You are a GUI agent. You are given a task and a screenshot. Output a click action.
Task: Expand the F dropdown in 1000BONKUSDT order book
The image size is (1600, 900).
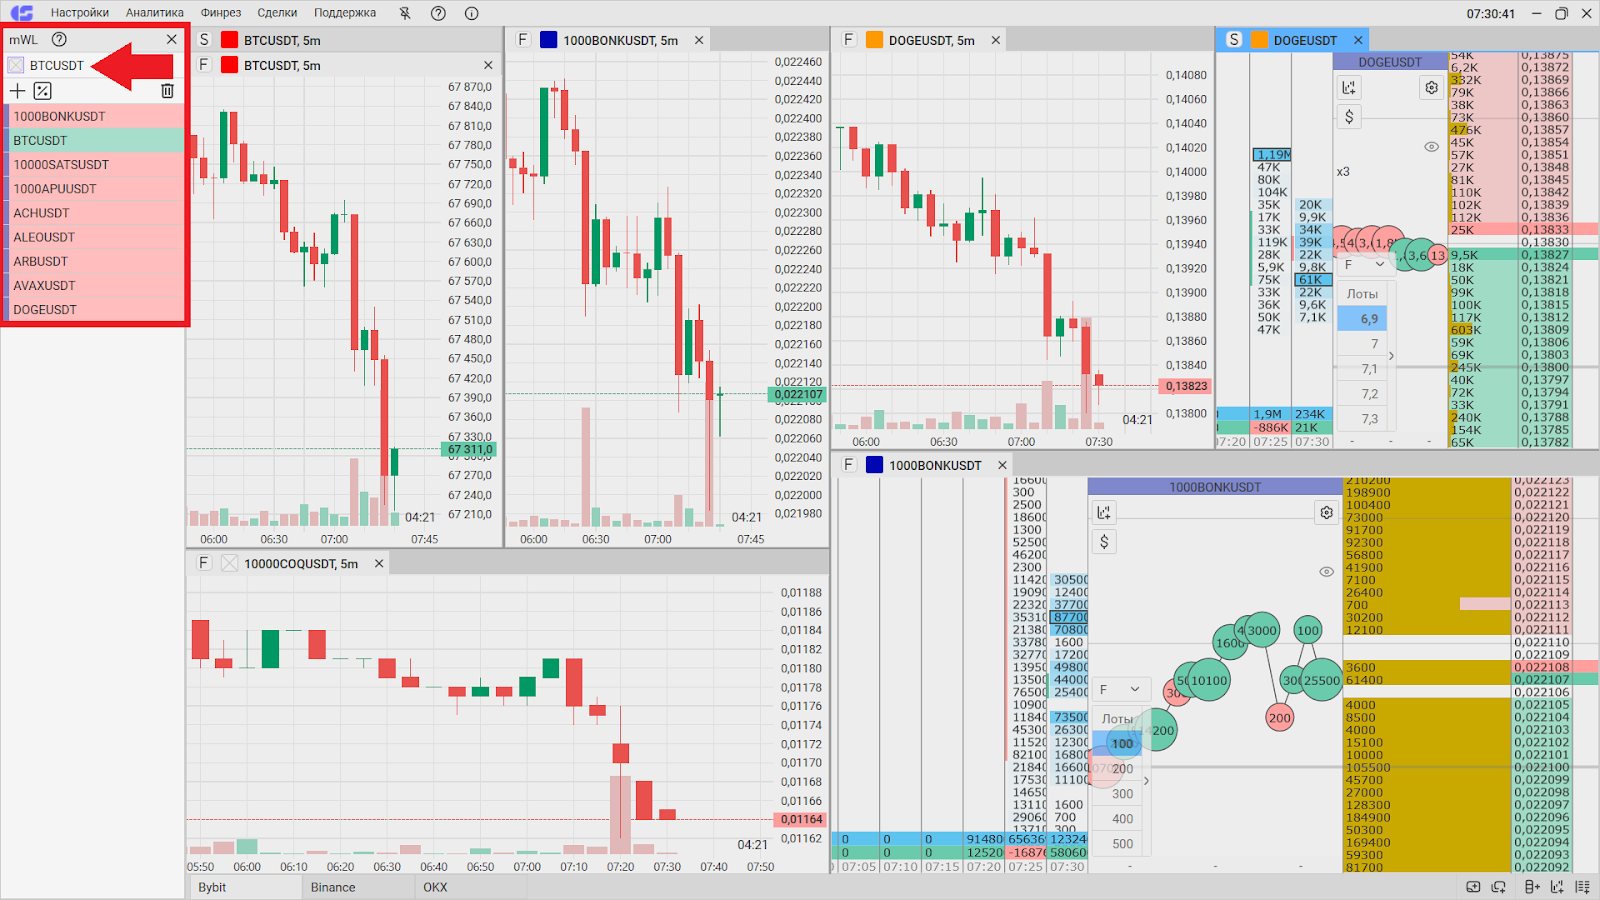(x=1119, y=689)
